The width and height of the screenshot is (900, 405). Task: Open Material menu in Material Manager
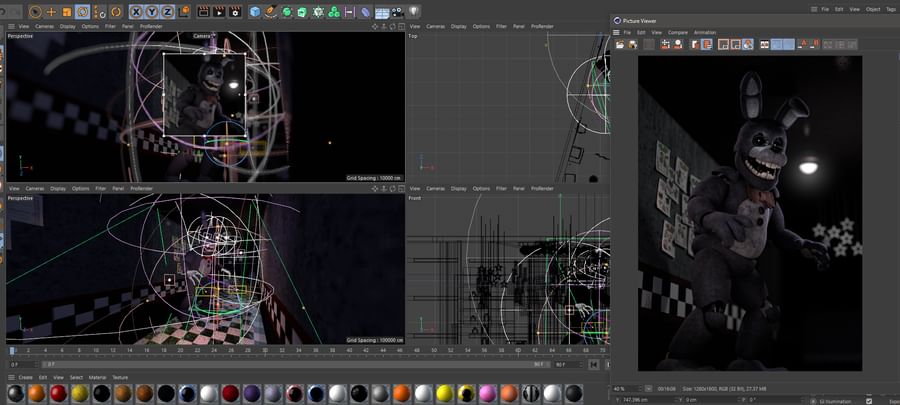[x=97, y=377]
